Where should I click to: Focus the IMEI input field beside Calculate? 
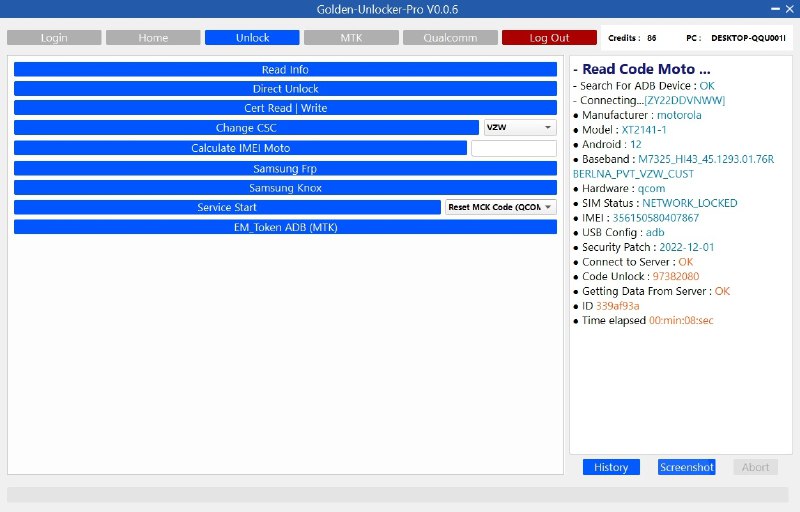coord(514,148)
